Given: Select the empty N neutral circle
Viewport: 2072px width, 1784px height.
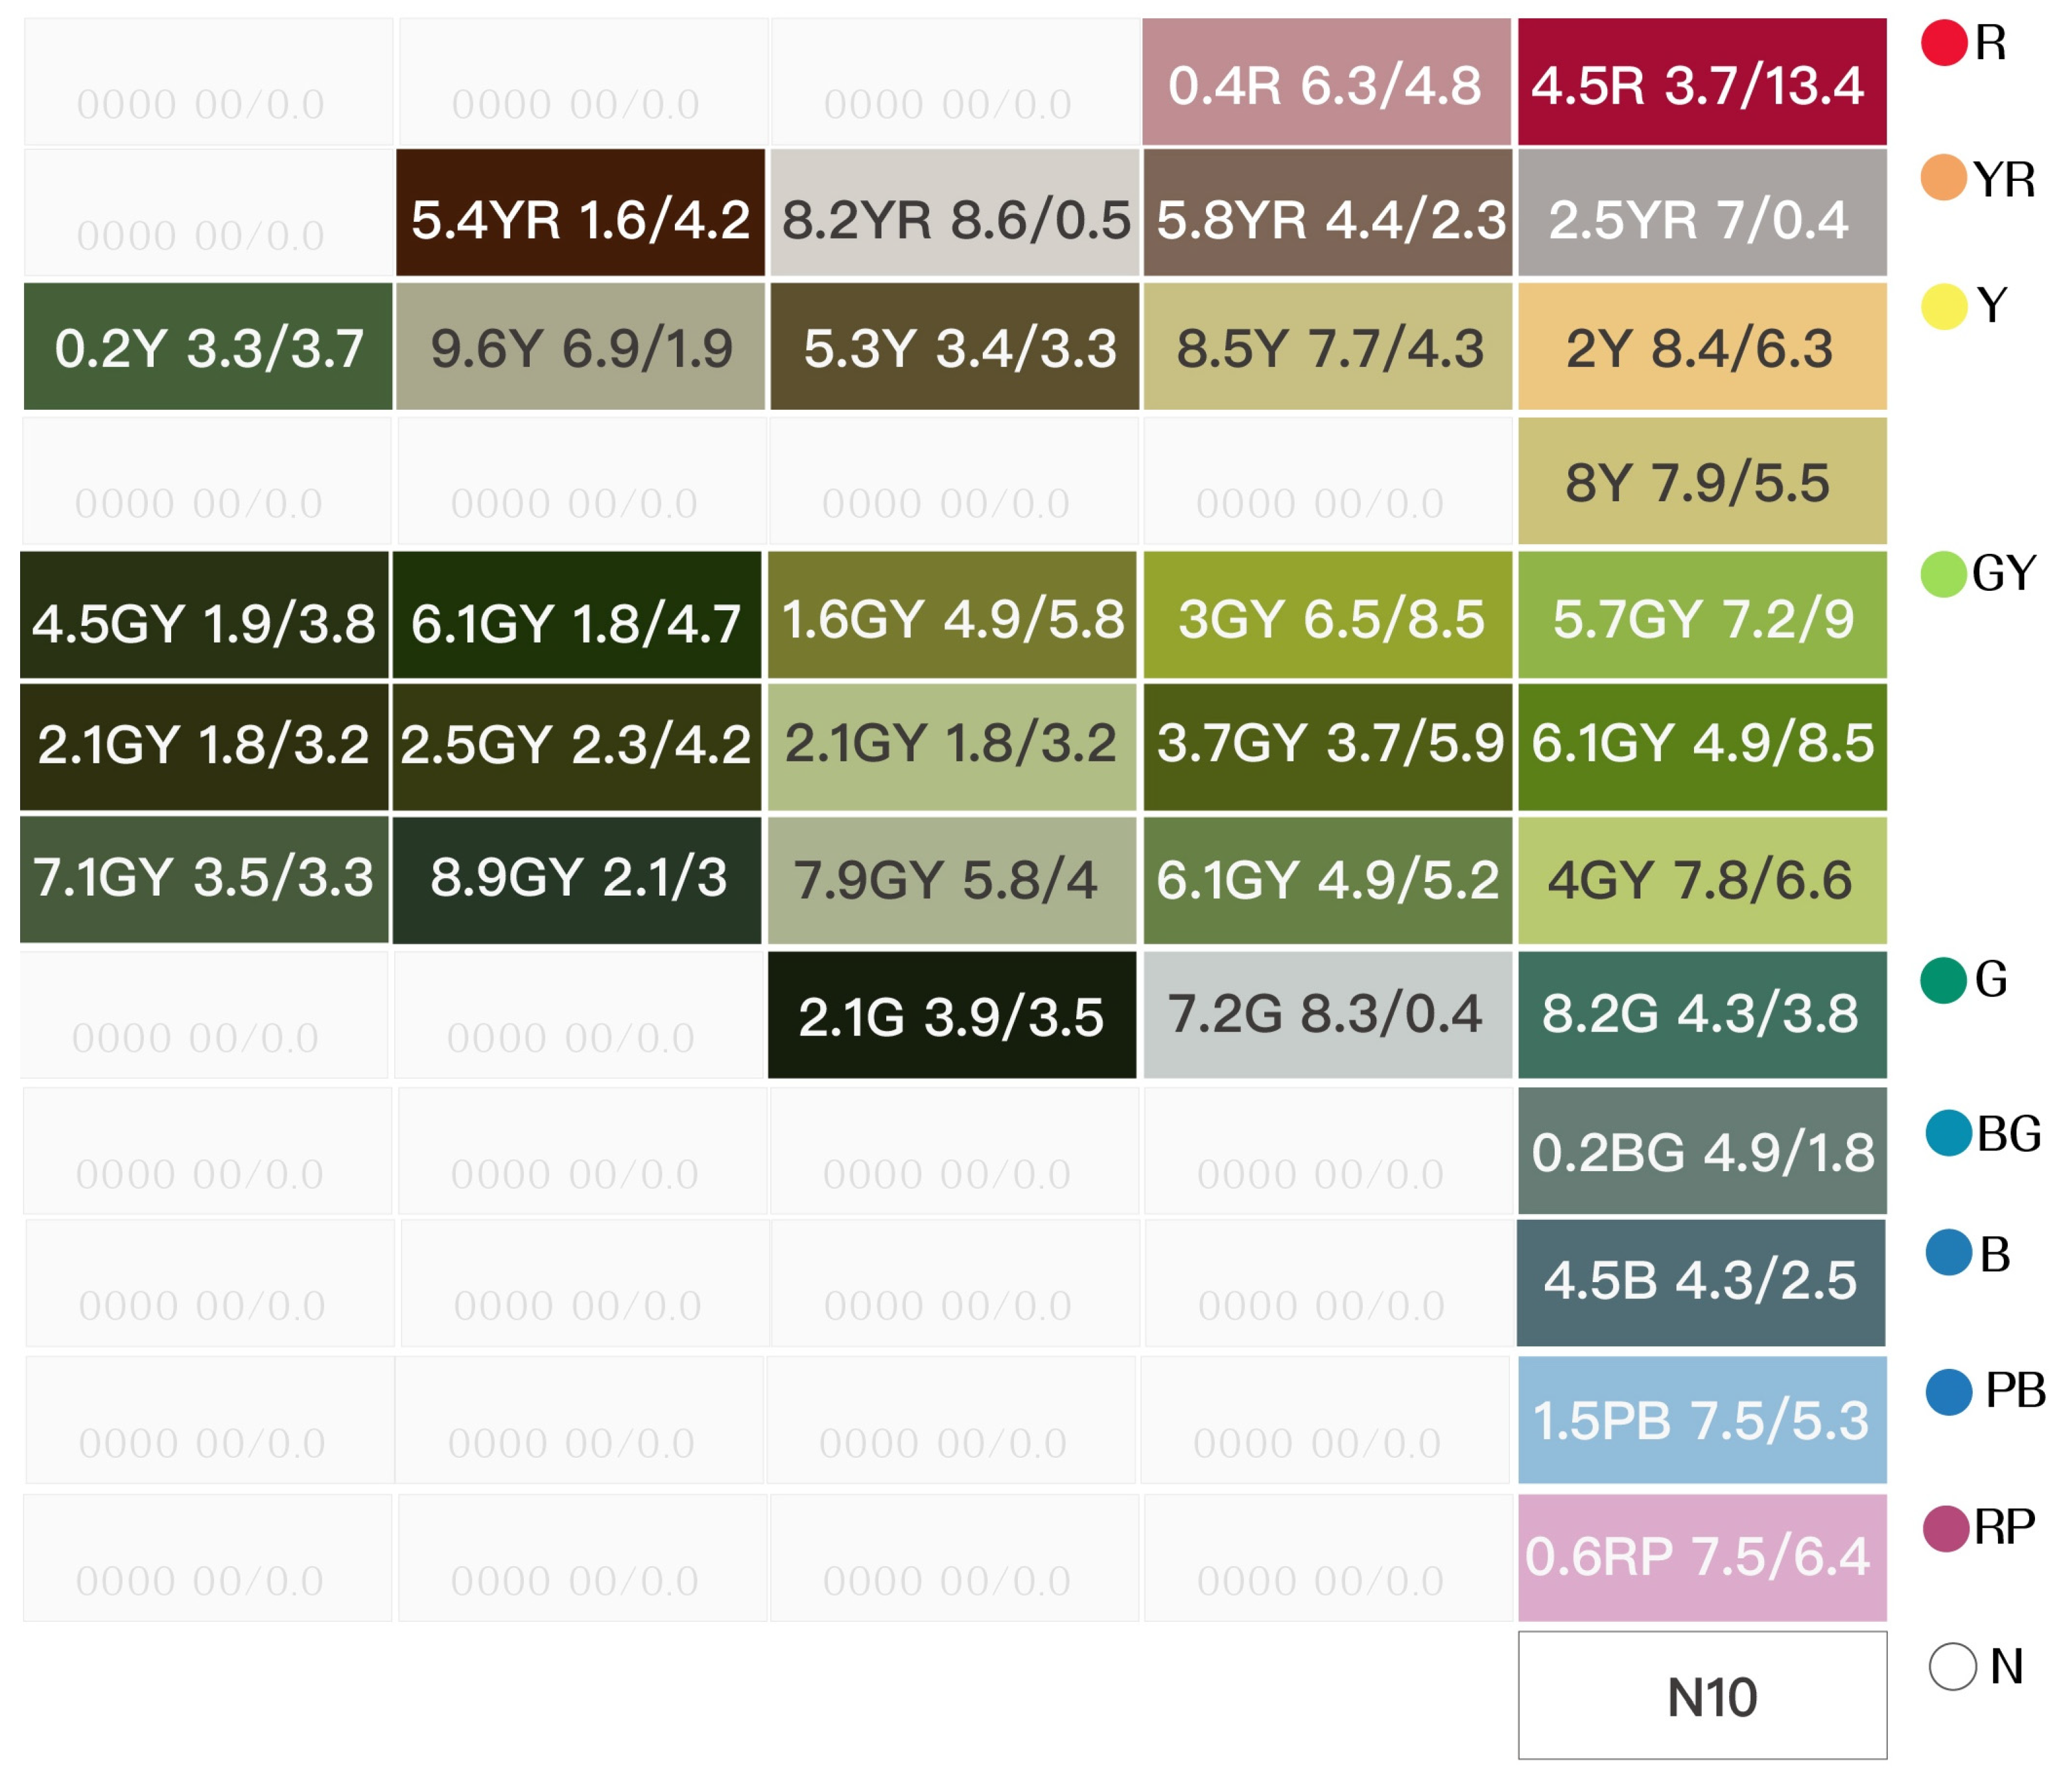Looking at the screenshot, I should click(x=1952, y=1667).
